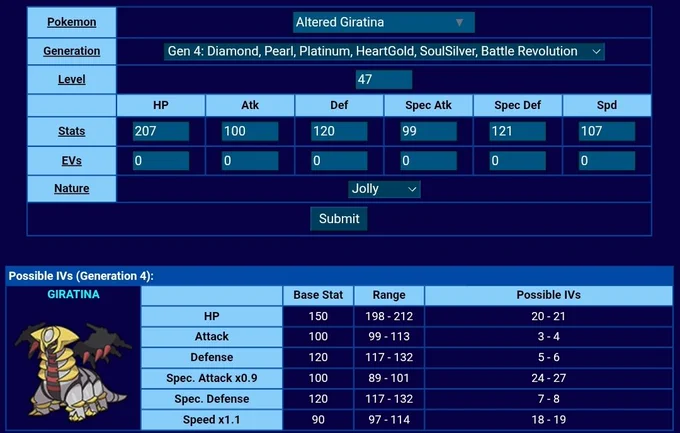
Task: Click the HP EVs input field
Action: tap(161, 161)
